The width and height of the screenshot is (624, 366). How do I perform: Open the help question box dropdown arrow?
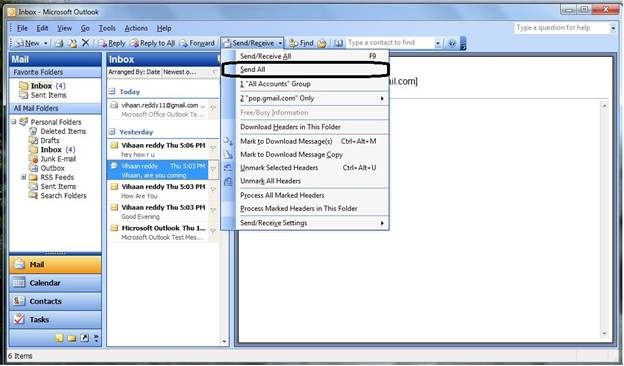coord(613,28)
